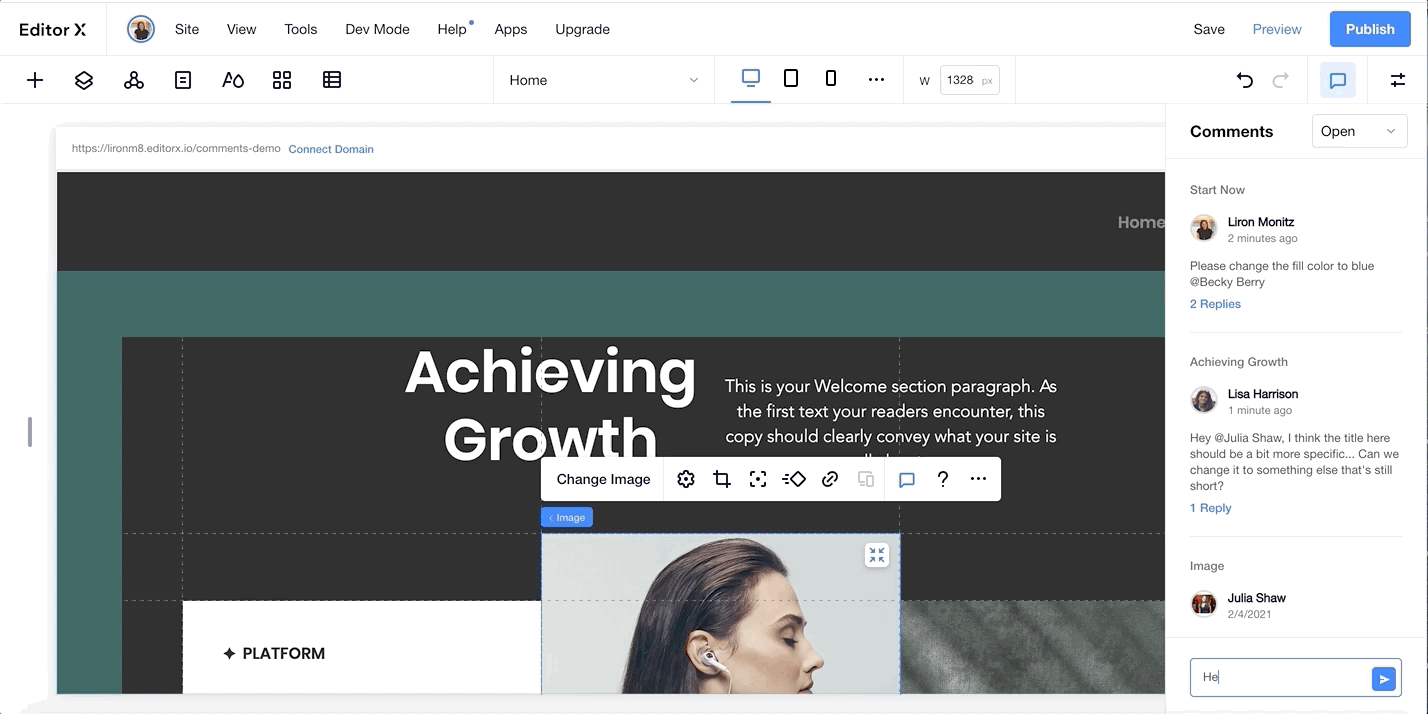Viewport: 1428px width, 714px height.
Task: Click the Redo arrow
Action: pos(1281,80)
